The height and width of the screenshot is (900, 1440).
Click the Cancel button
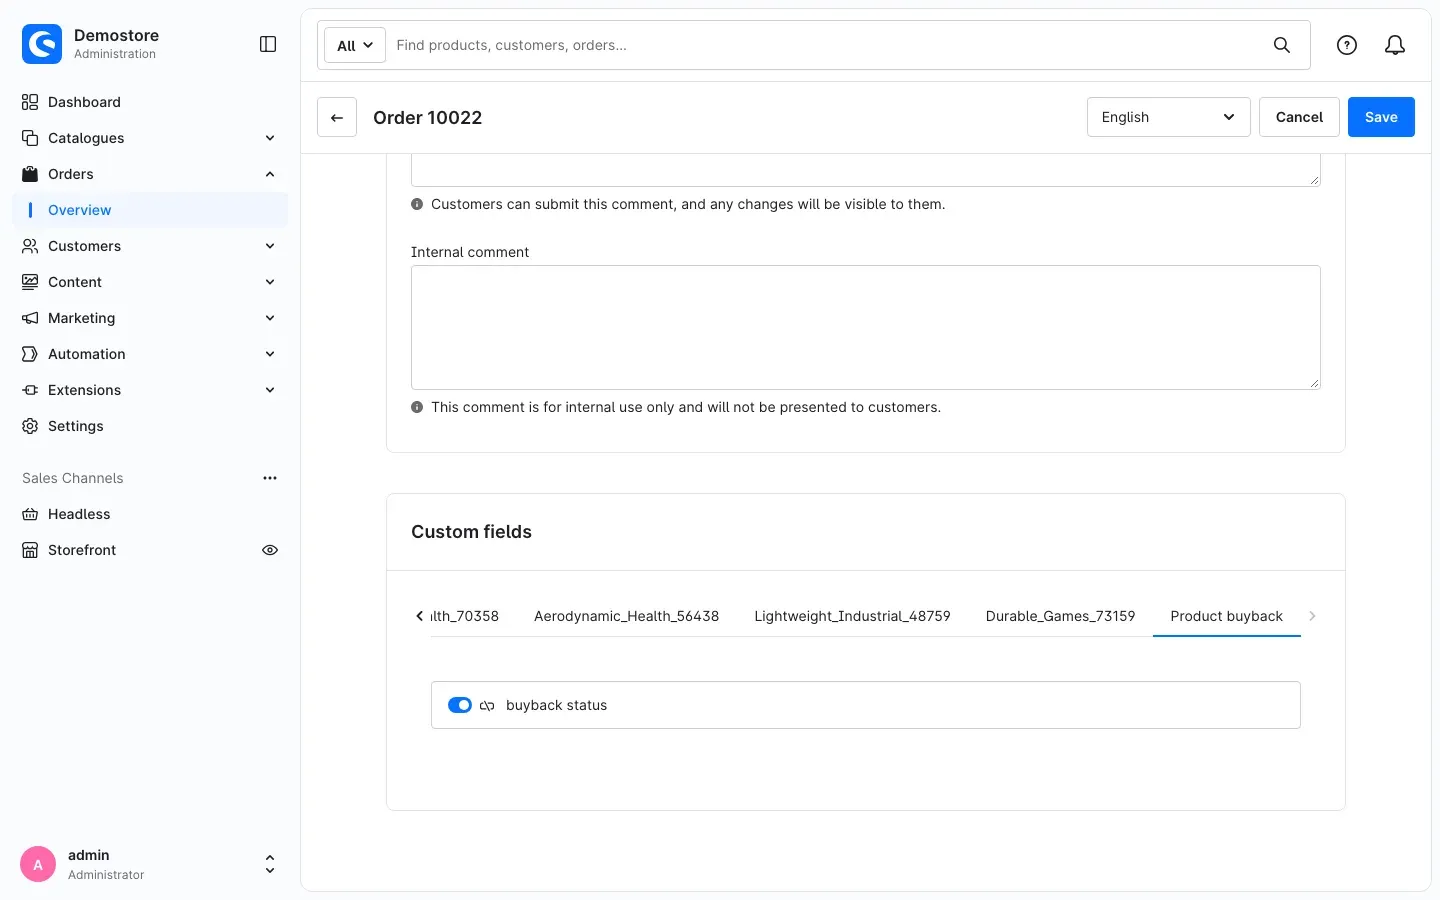point(1299,117)
